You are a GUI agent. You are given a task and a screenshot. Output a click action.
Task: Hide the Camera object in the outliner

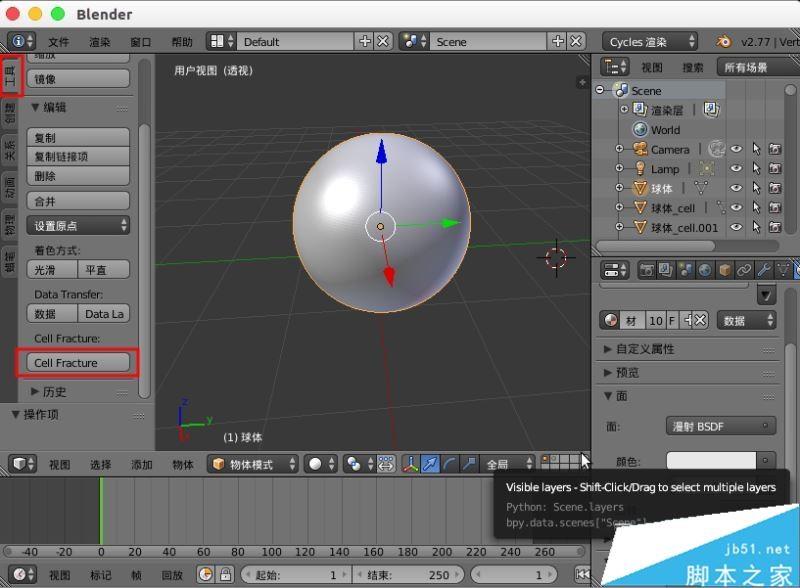(737, 149)
